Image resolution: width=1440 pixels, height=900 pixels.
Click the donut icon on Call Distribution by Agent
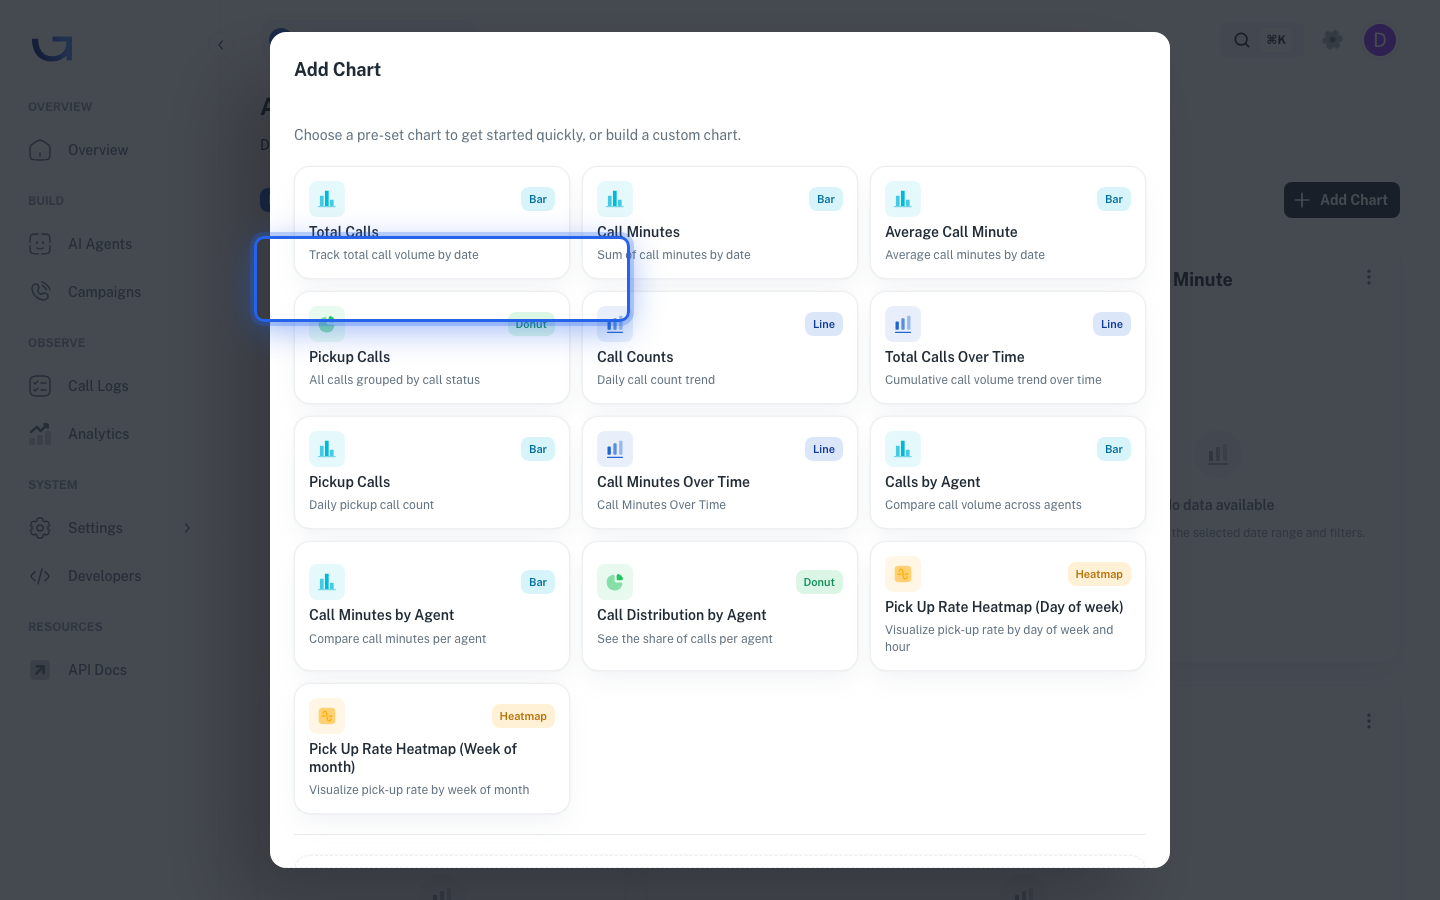coord(615,582)
